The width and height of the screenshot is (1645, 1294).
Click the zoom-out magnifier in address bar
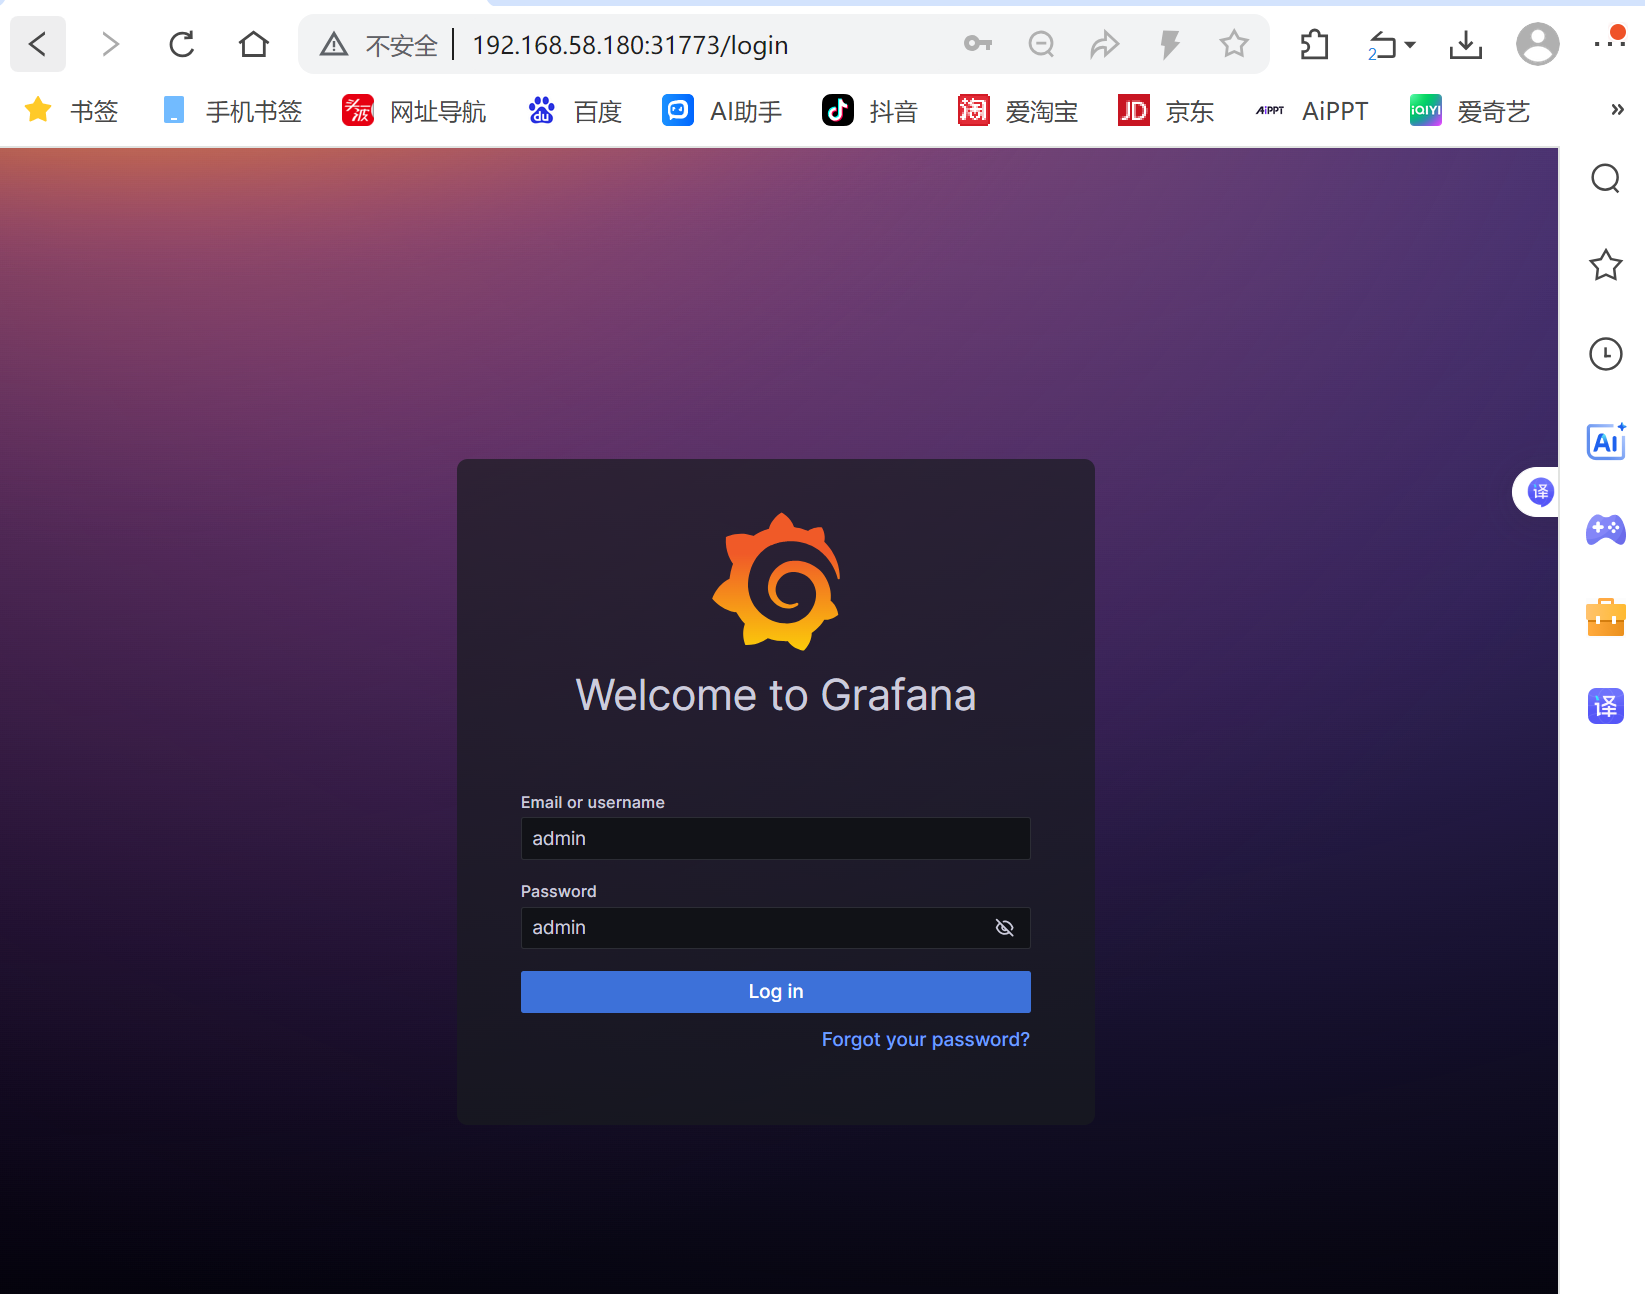point(1042,44)
